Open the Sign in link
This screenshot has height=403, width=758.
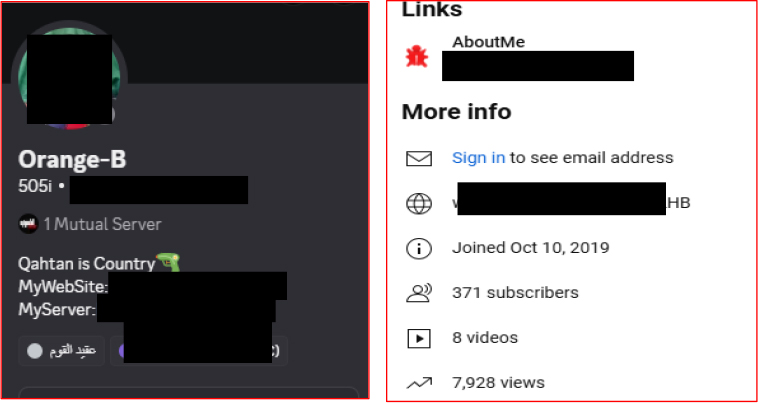(x=479, y=158)
